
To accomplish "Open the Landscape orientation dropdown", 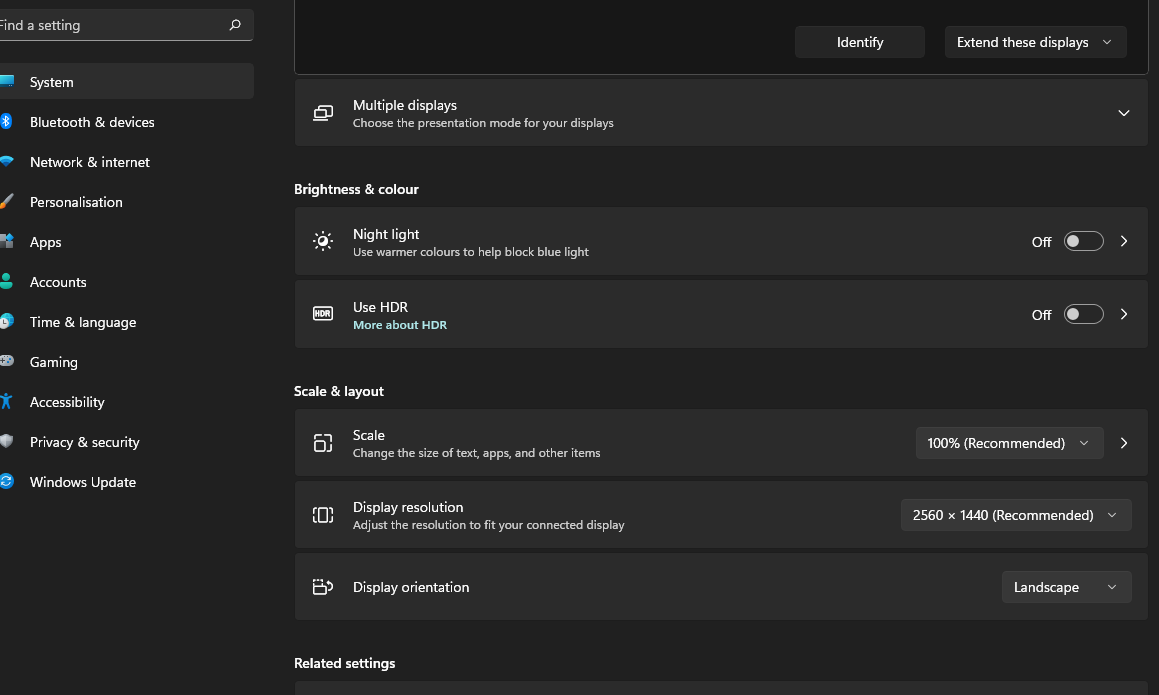I will 1066,587.
